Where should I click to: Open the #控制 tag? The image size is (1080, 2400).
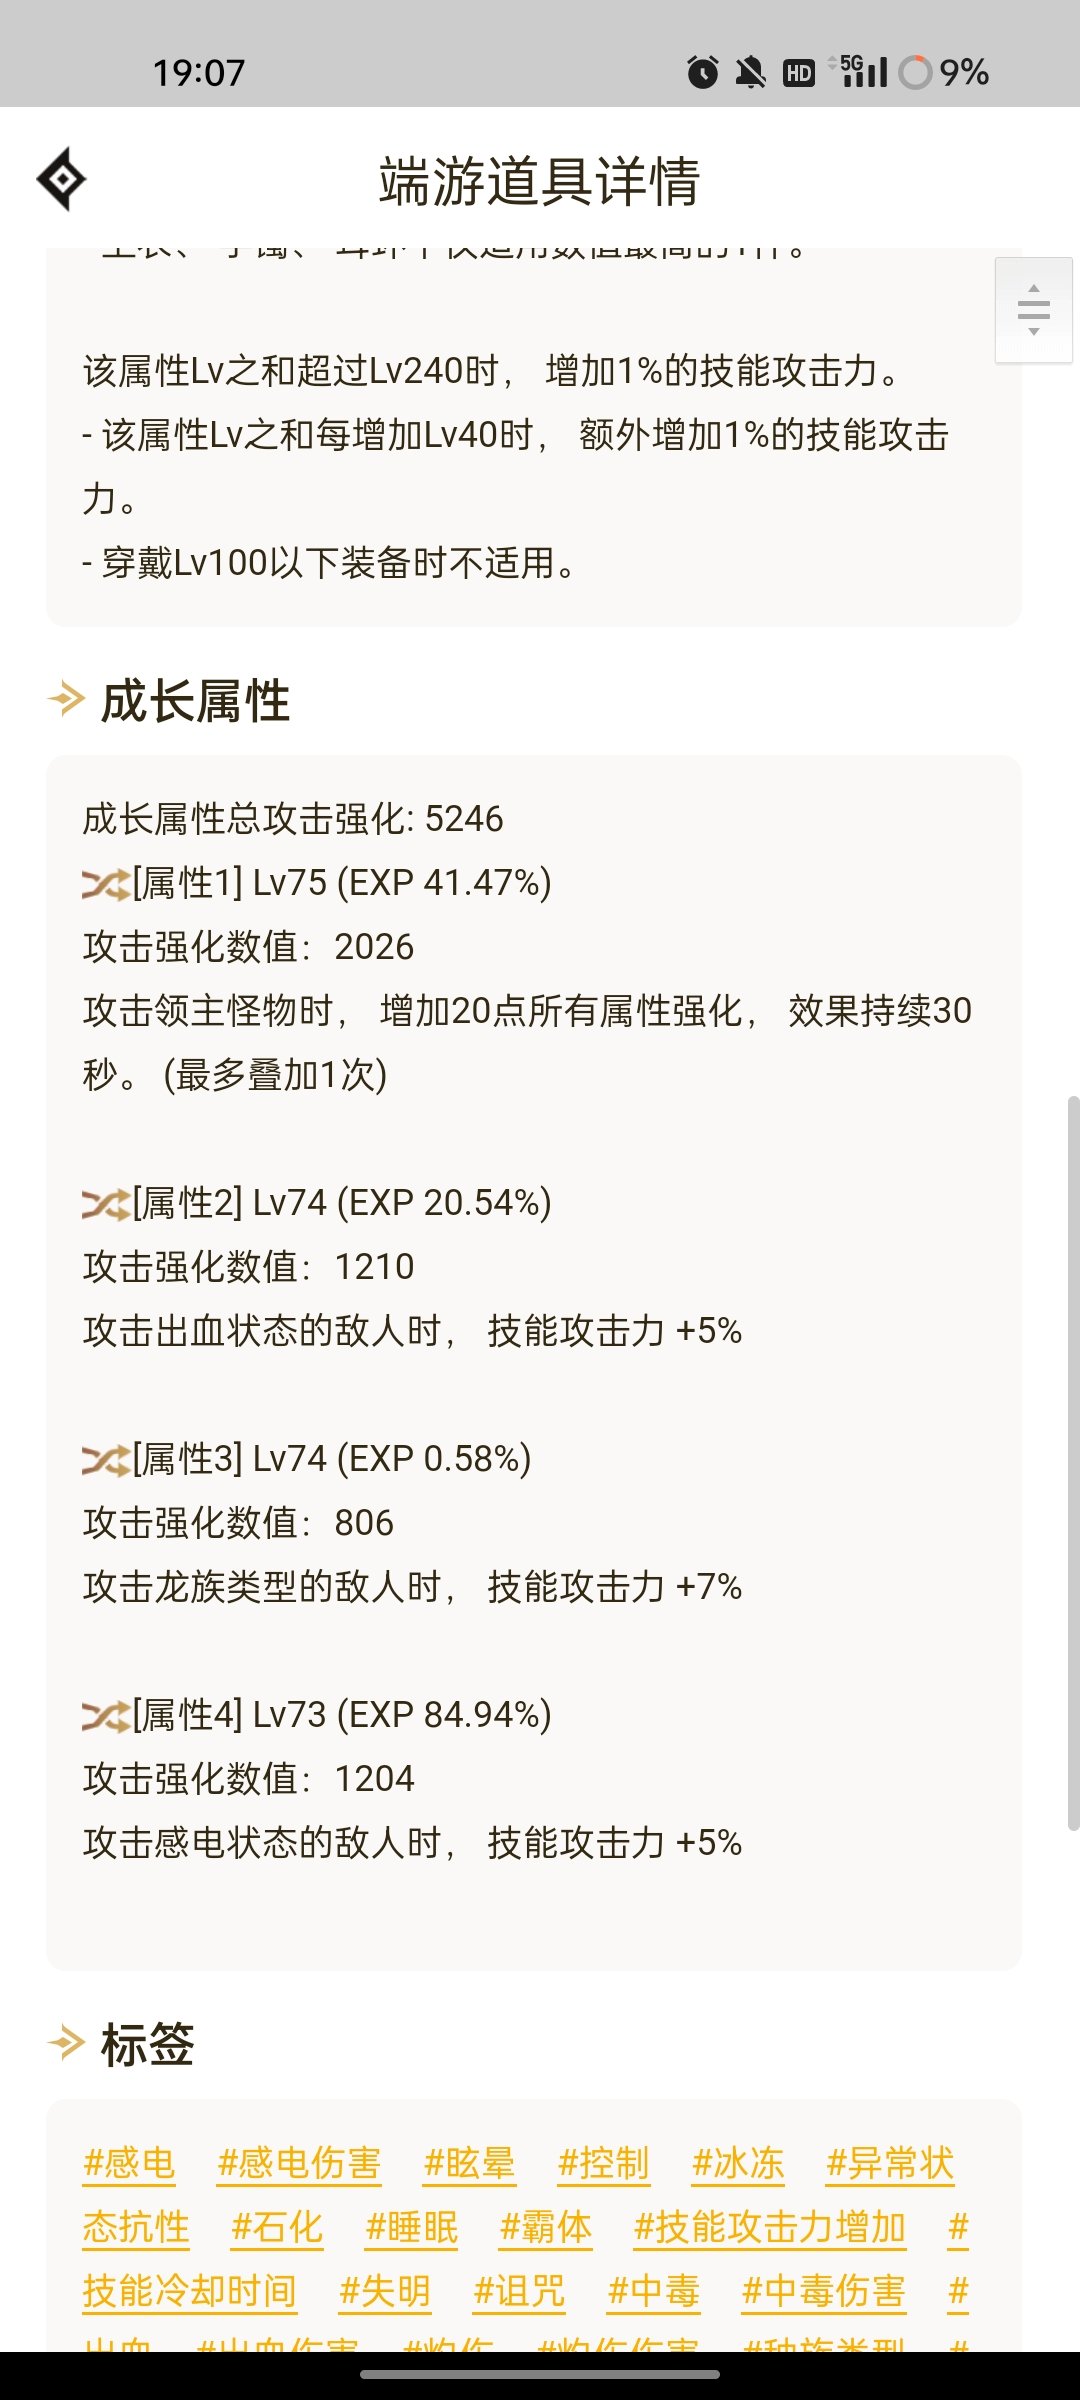coord(603,2163)
